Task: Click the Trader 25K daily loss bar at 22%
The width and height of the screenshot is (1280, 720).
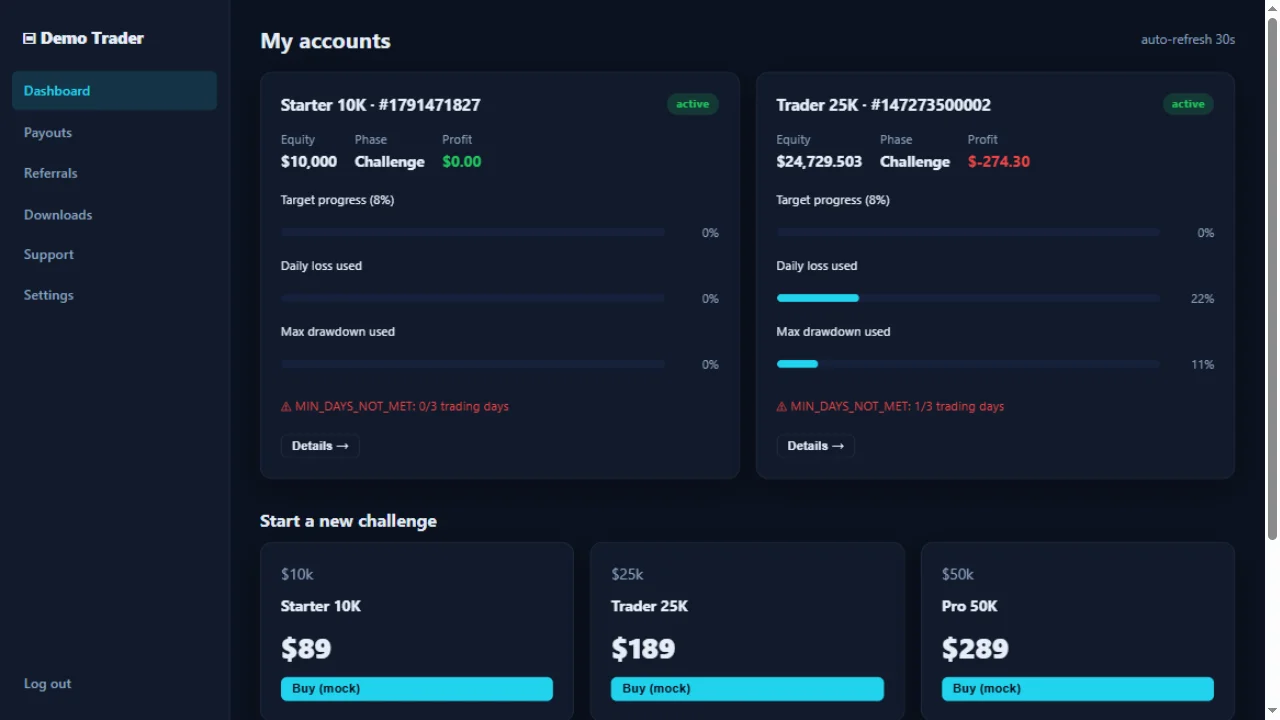Action: [x=968, y=298]
